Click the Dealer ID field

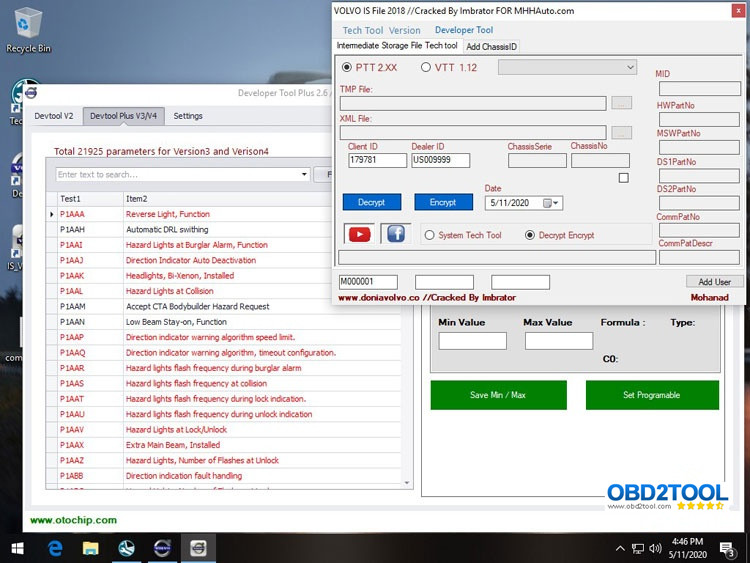click(441, 160)
